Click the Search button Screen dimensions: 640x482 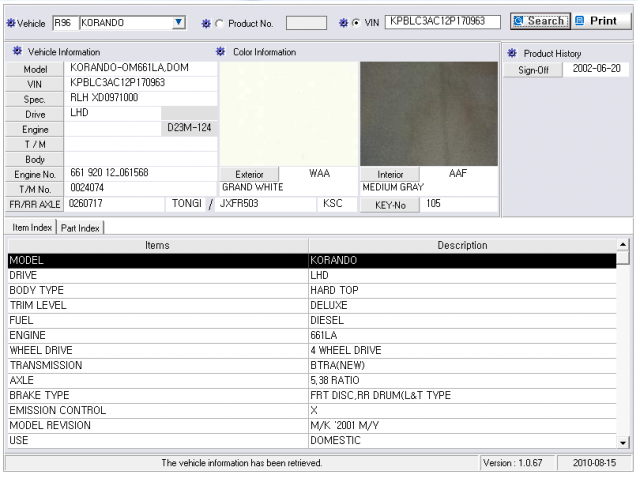pyautogui.click(x=540, y=21)
